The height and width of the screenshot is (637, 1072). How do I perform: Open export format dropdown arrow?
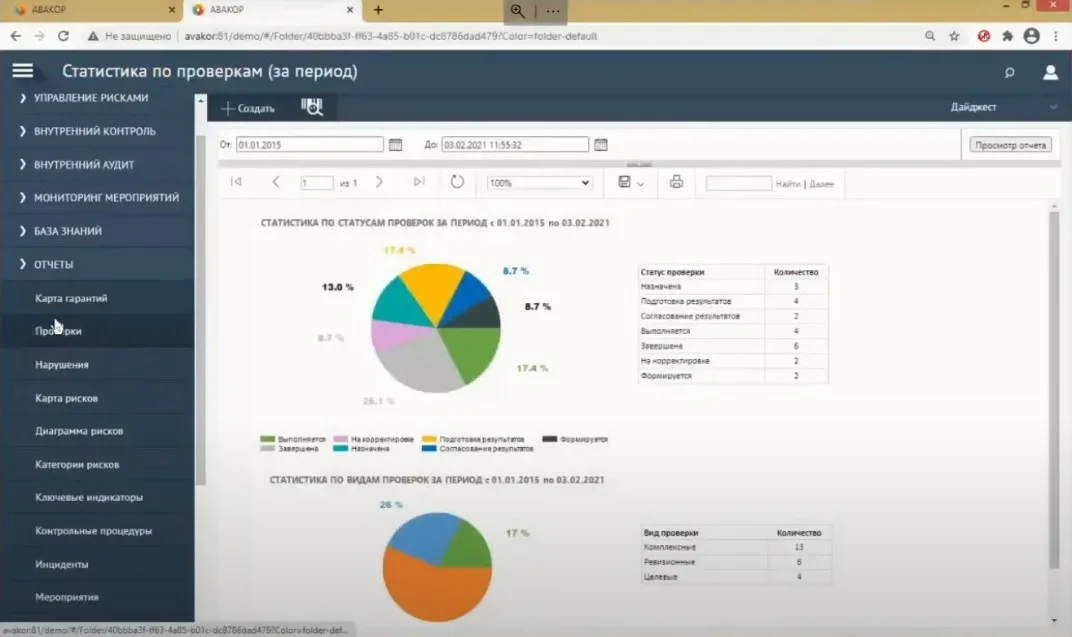(641, 183)
